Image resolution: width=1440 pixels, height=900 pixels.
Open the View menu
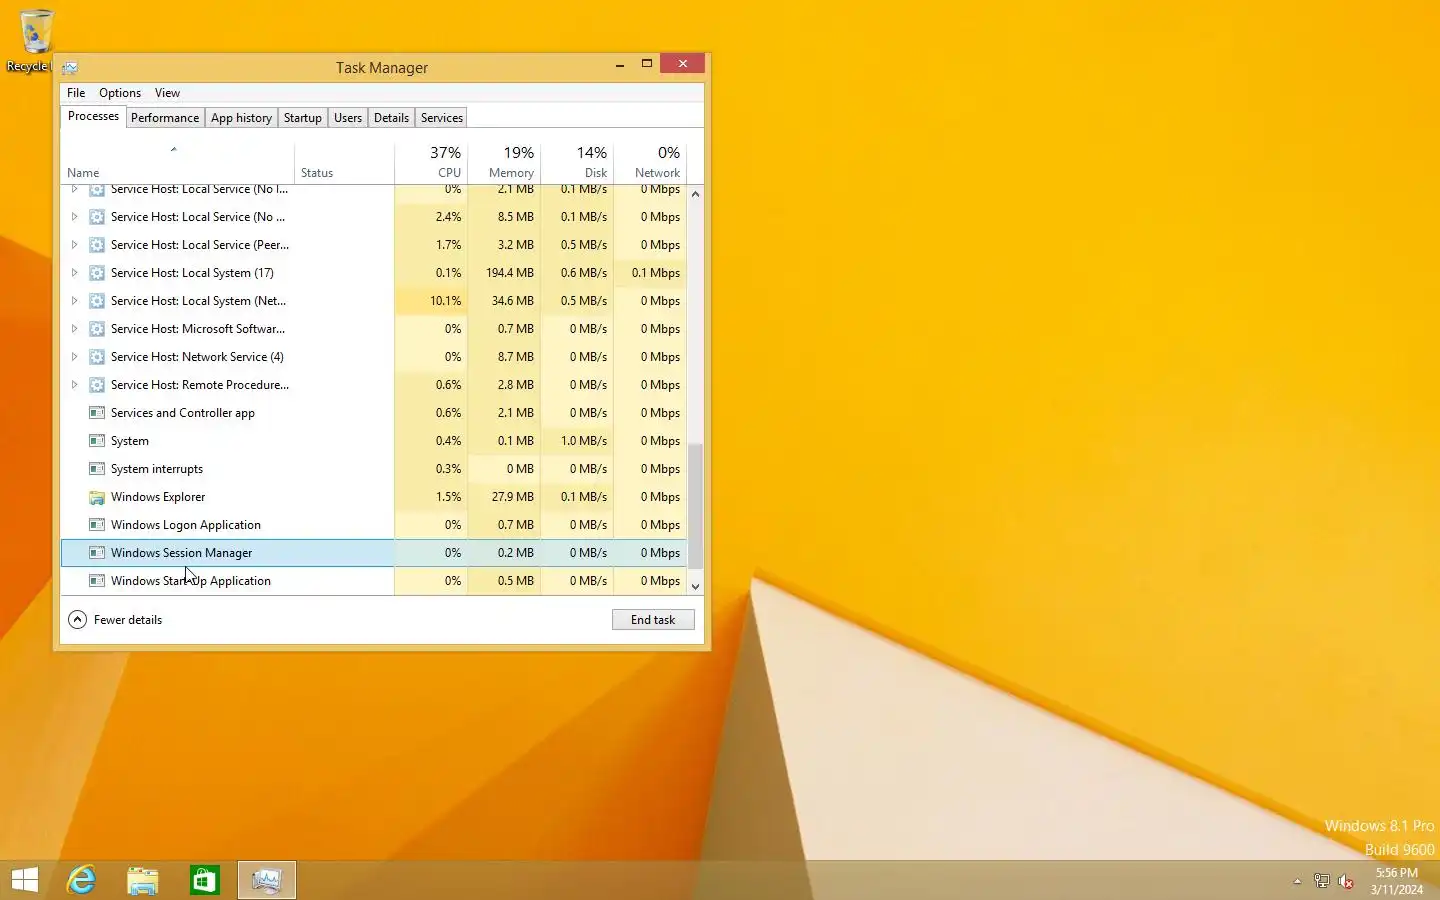pyautogui.click(x=167, y=93)
